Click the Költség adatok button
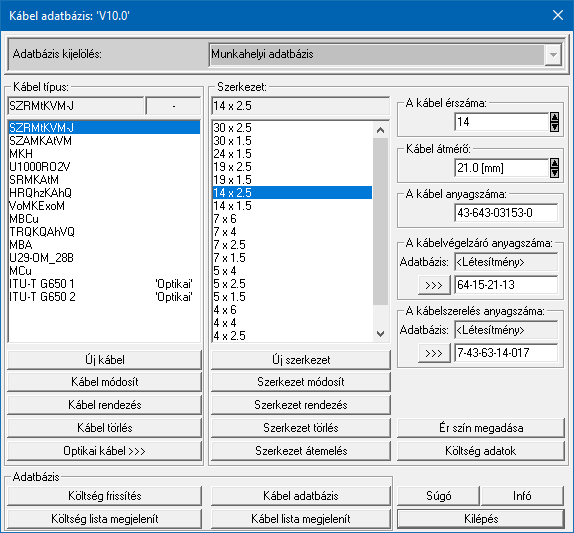Viewport: 574px width, 533px height. pos(481,451)
